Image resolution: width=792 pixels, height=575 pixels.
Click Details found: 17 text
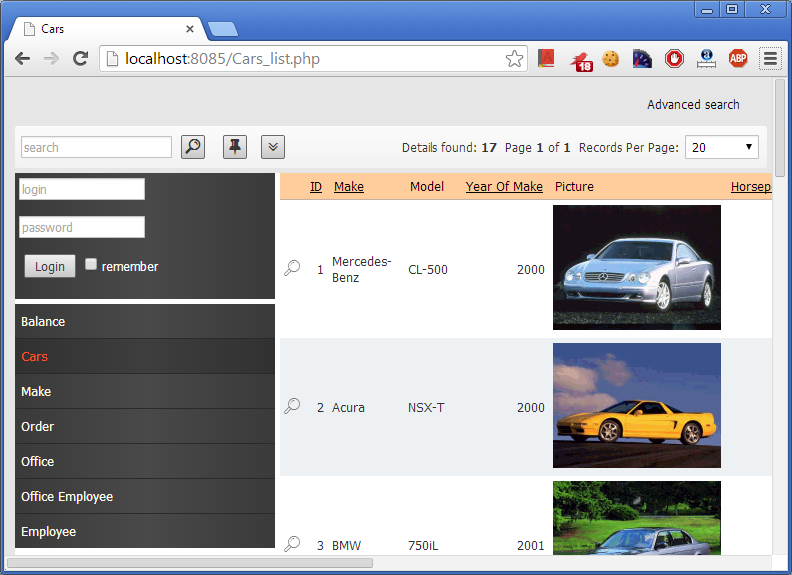[x=449, y=148]
